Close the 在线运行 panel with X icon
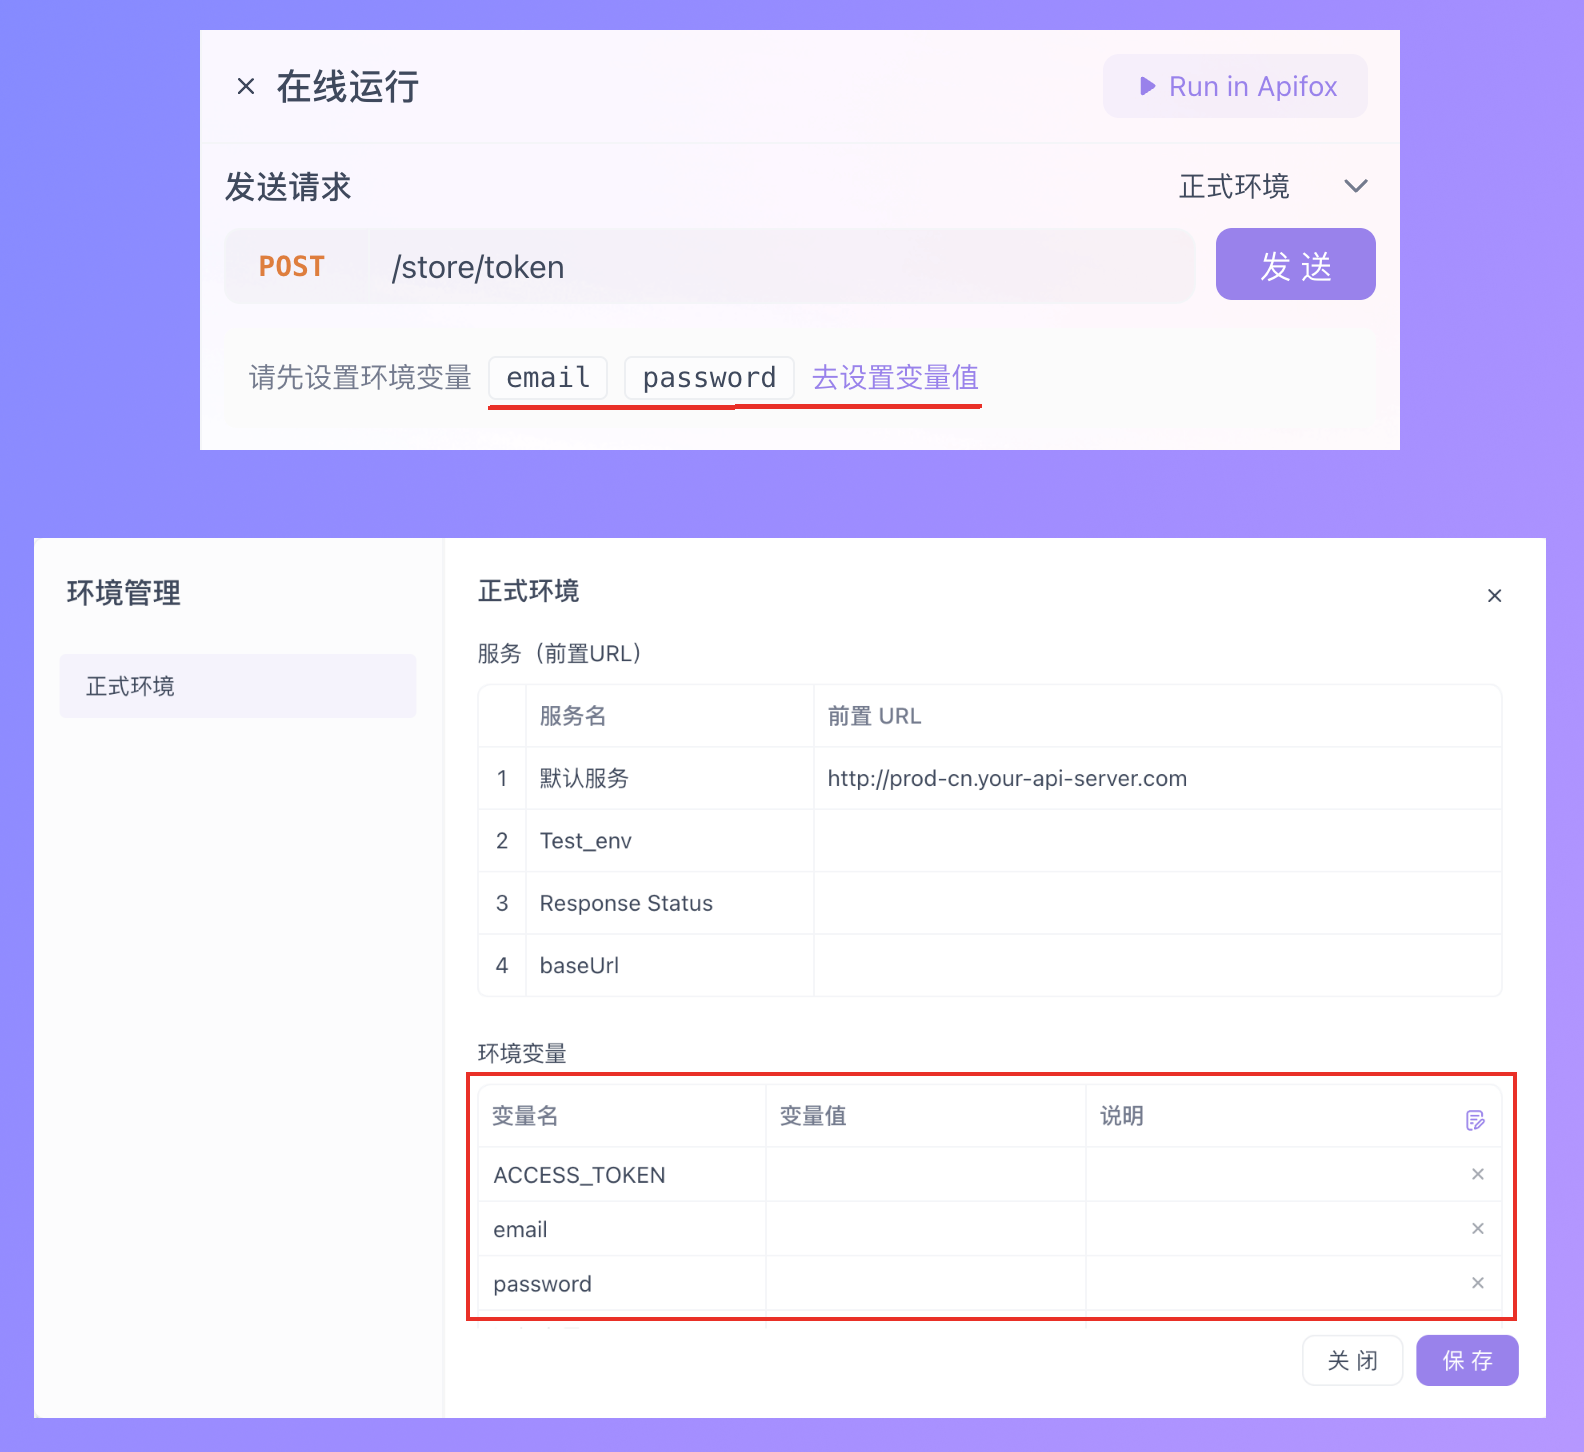The height and width of the screenshot is (1452, 1584). tap(246, 87)
